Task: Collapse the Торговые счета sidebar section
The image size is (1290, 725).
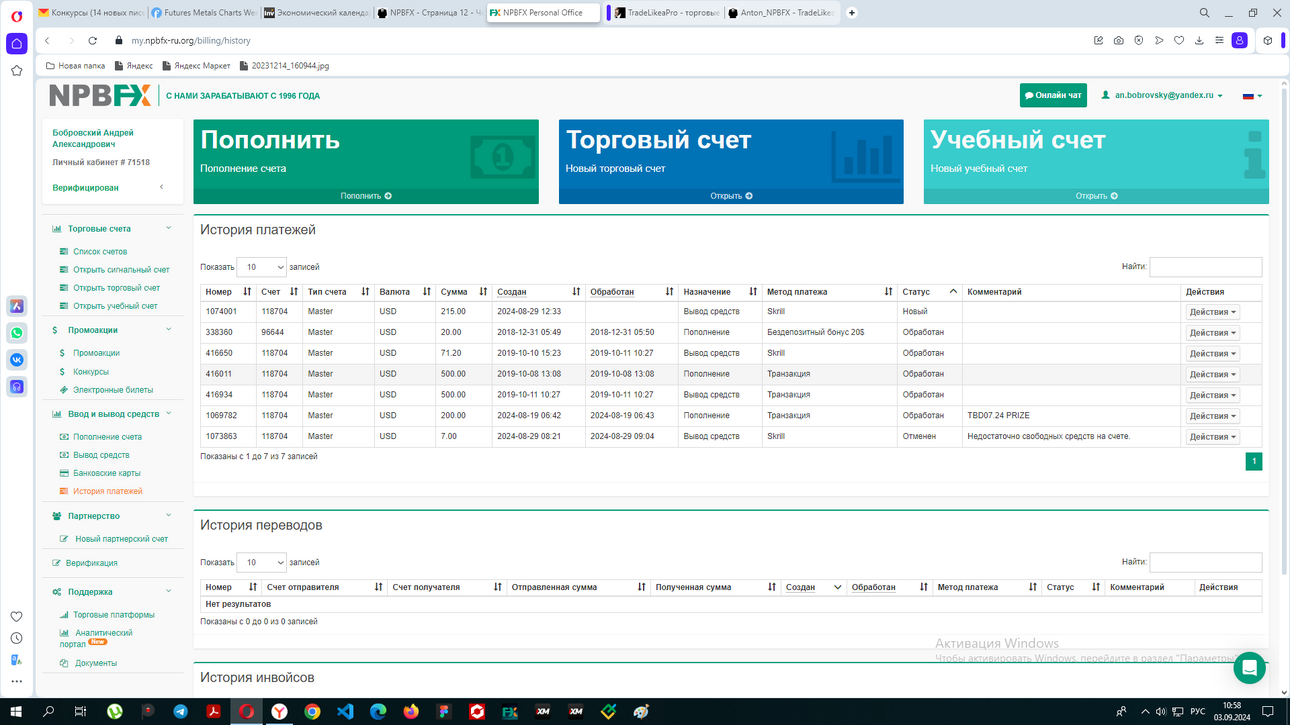Action: tap(168, 228)
